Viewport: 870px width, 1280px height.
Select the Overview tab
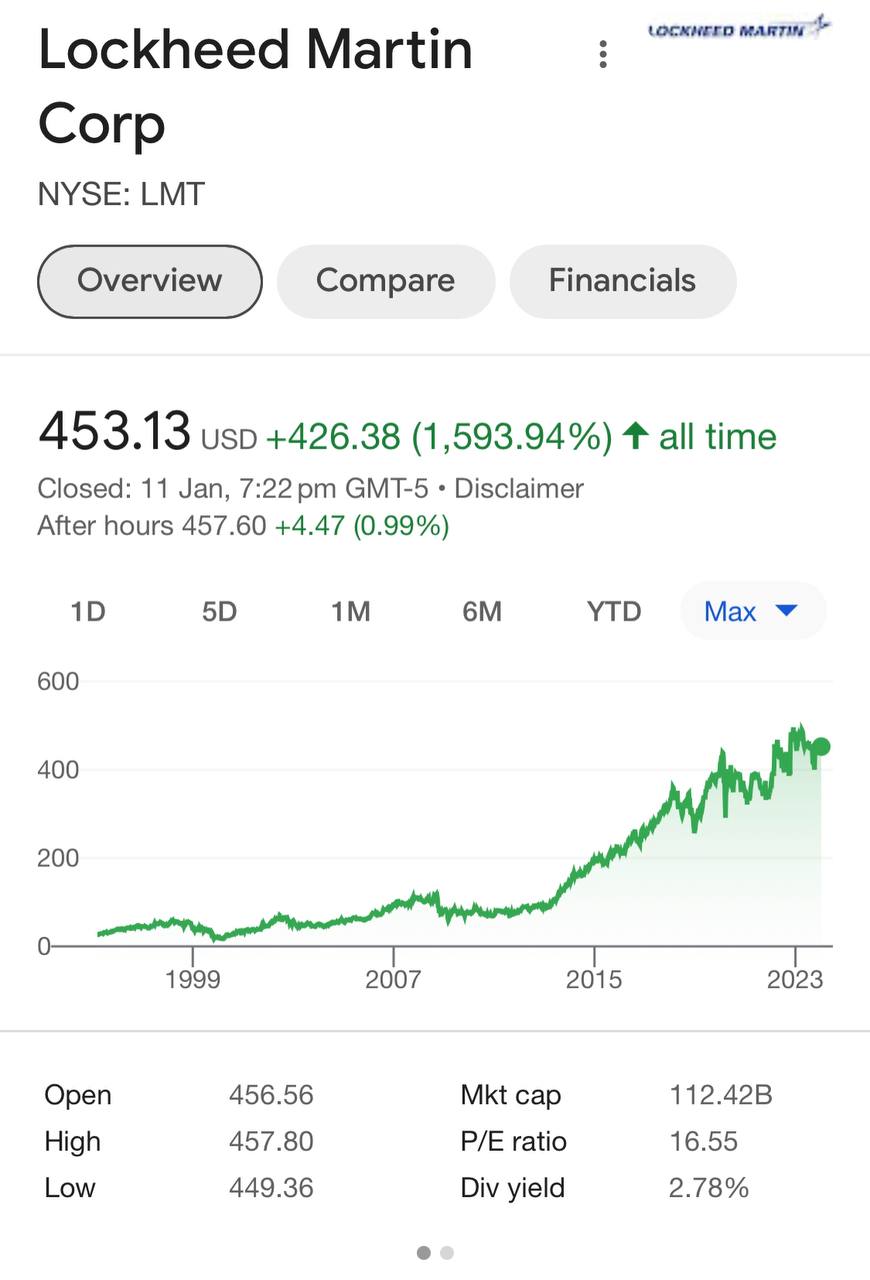[150, 281]
